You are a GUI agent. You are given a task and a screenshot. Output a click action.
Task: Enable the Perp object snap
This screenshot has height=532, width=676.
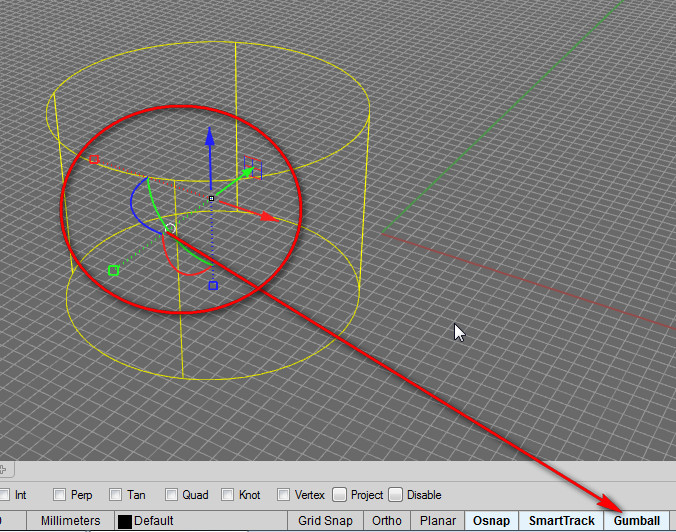pos(59,494)
